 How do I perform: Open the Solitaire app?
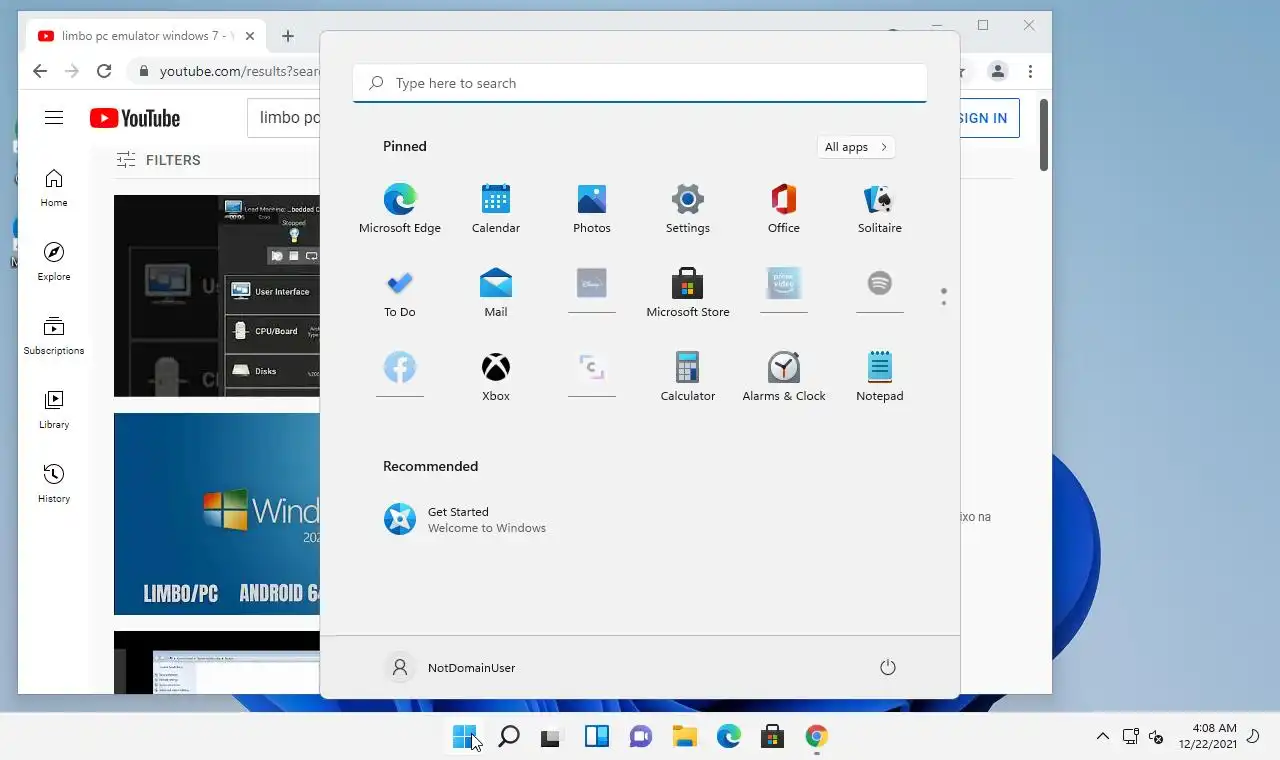(x=880, y=209)
